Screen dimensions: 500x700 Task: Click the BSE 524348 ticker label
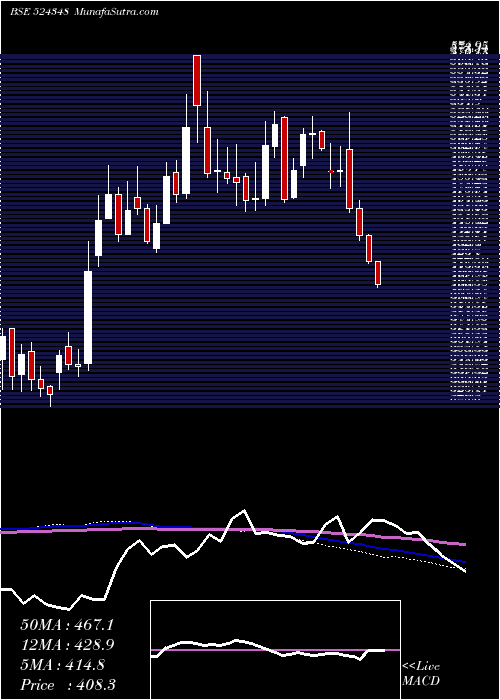pyautogui.click(x=39, y=12)
